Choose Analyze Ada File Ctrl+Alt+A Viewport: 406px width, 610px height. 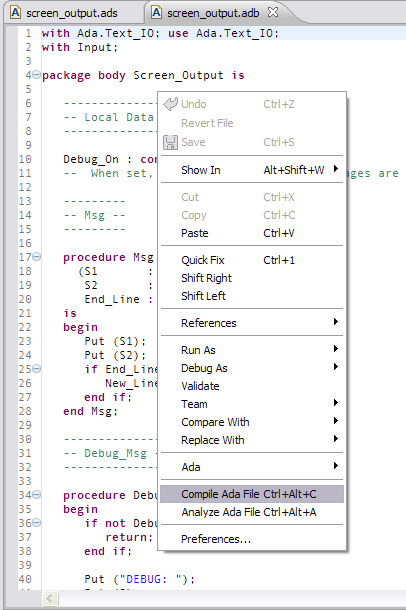click(x=252, y=512)
